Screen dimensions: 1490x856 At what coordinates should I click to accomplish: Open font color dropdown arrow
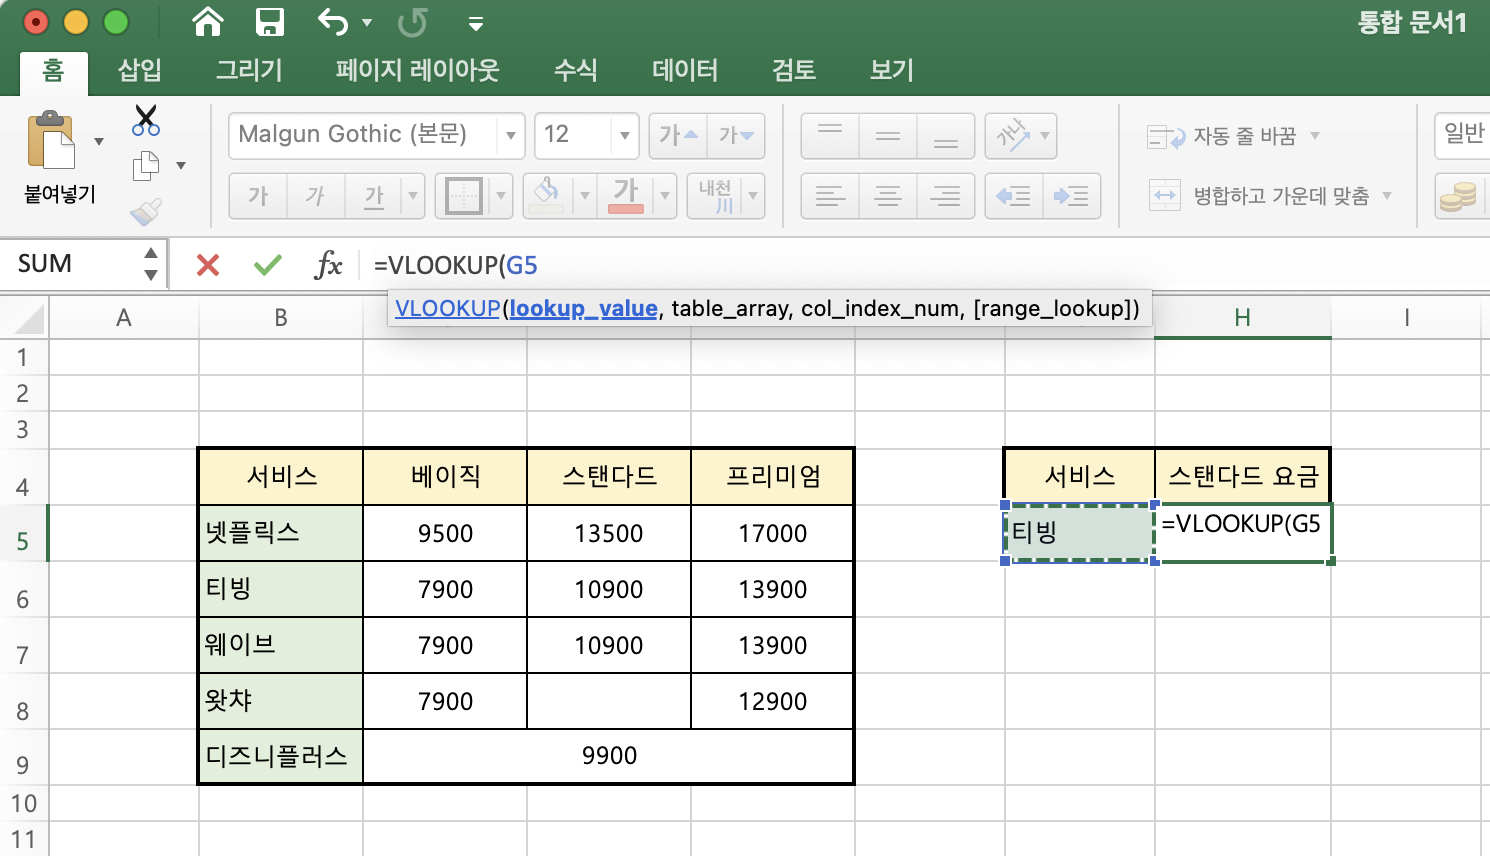[664, 196]
